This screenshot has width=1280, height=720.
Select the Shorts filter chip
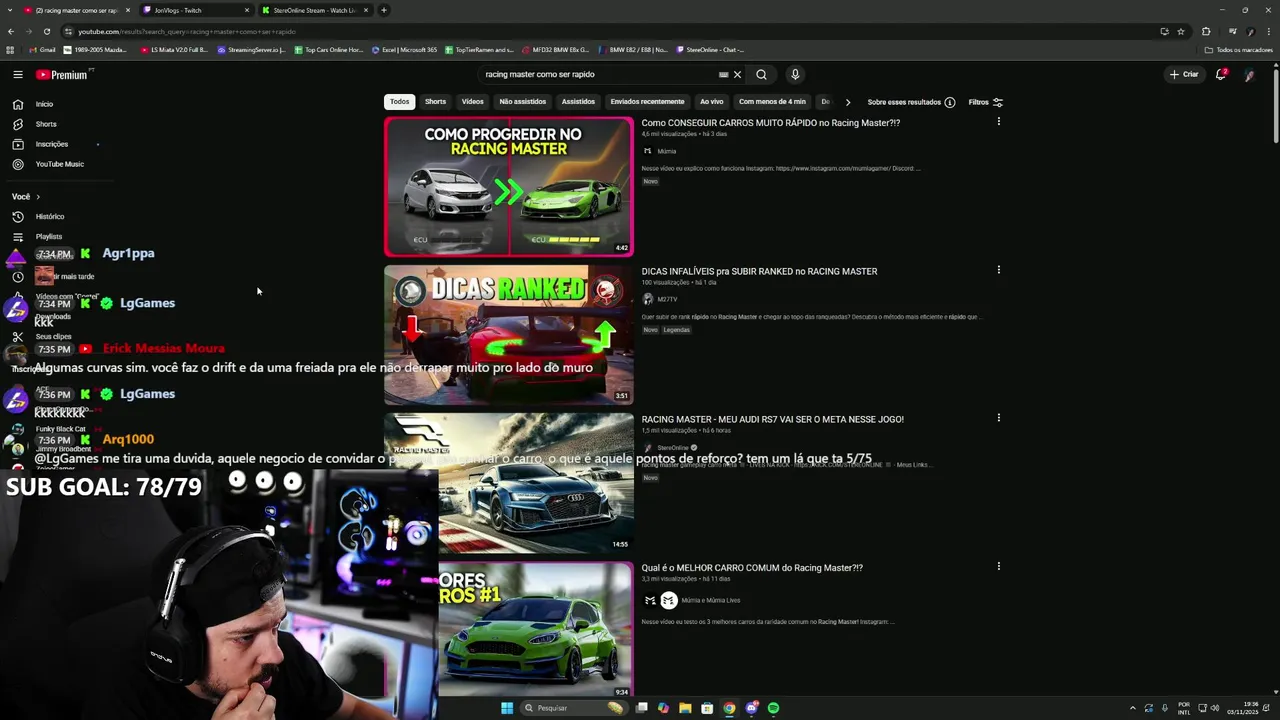tap(435, 102)
